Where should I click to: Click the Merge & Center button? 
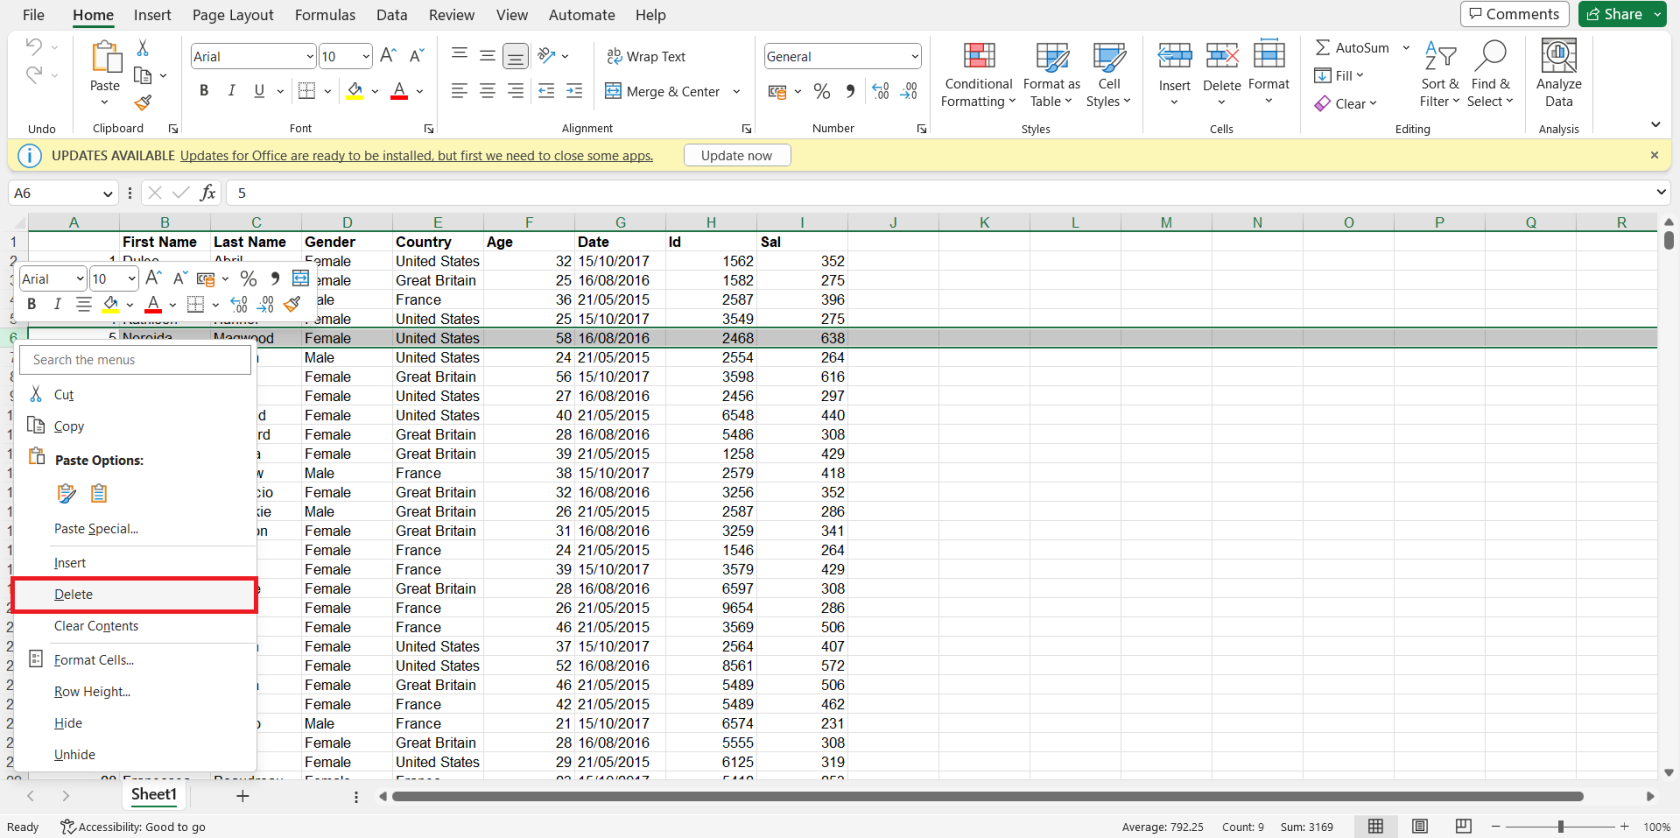coord(662,91)
